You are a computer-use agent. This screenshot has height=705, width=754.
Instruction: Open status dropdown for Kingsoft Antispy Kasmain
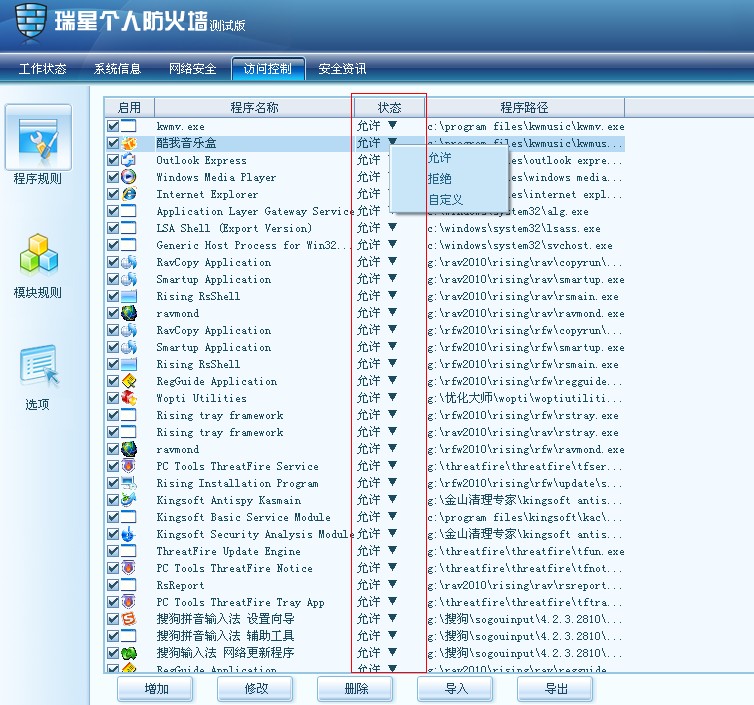pyautogui.click(x=392, y=499)
